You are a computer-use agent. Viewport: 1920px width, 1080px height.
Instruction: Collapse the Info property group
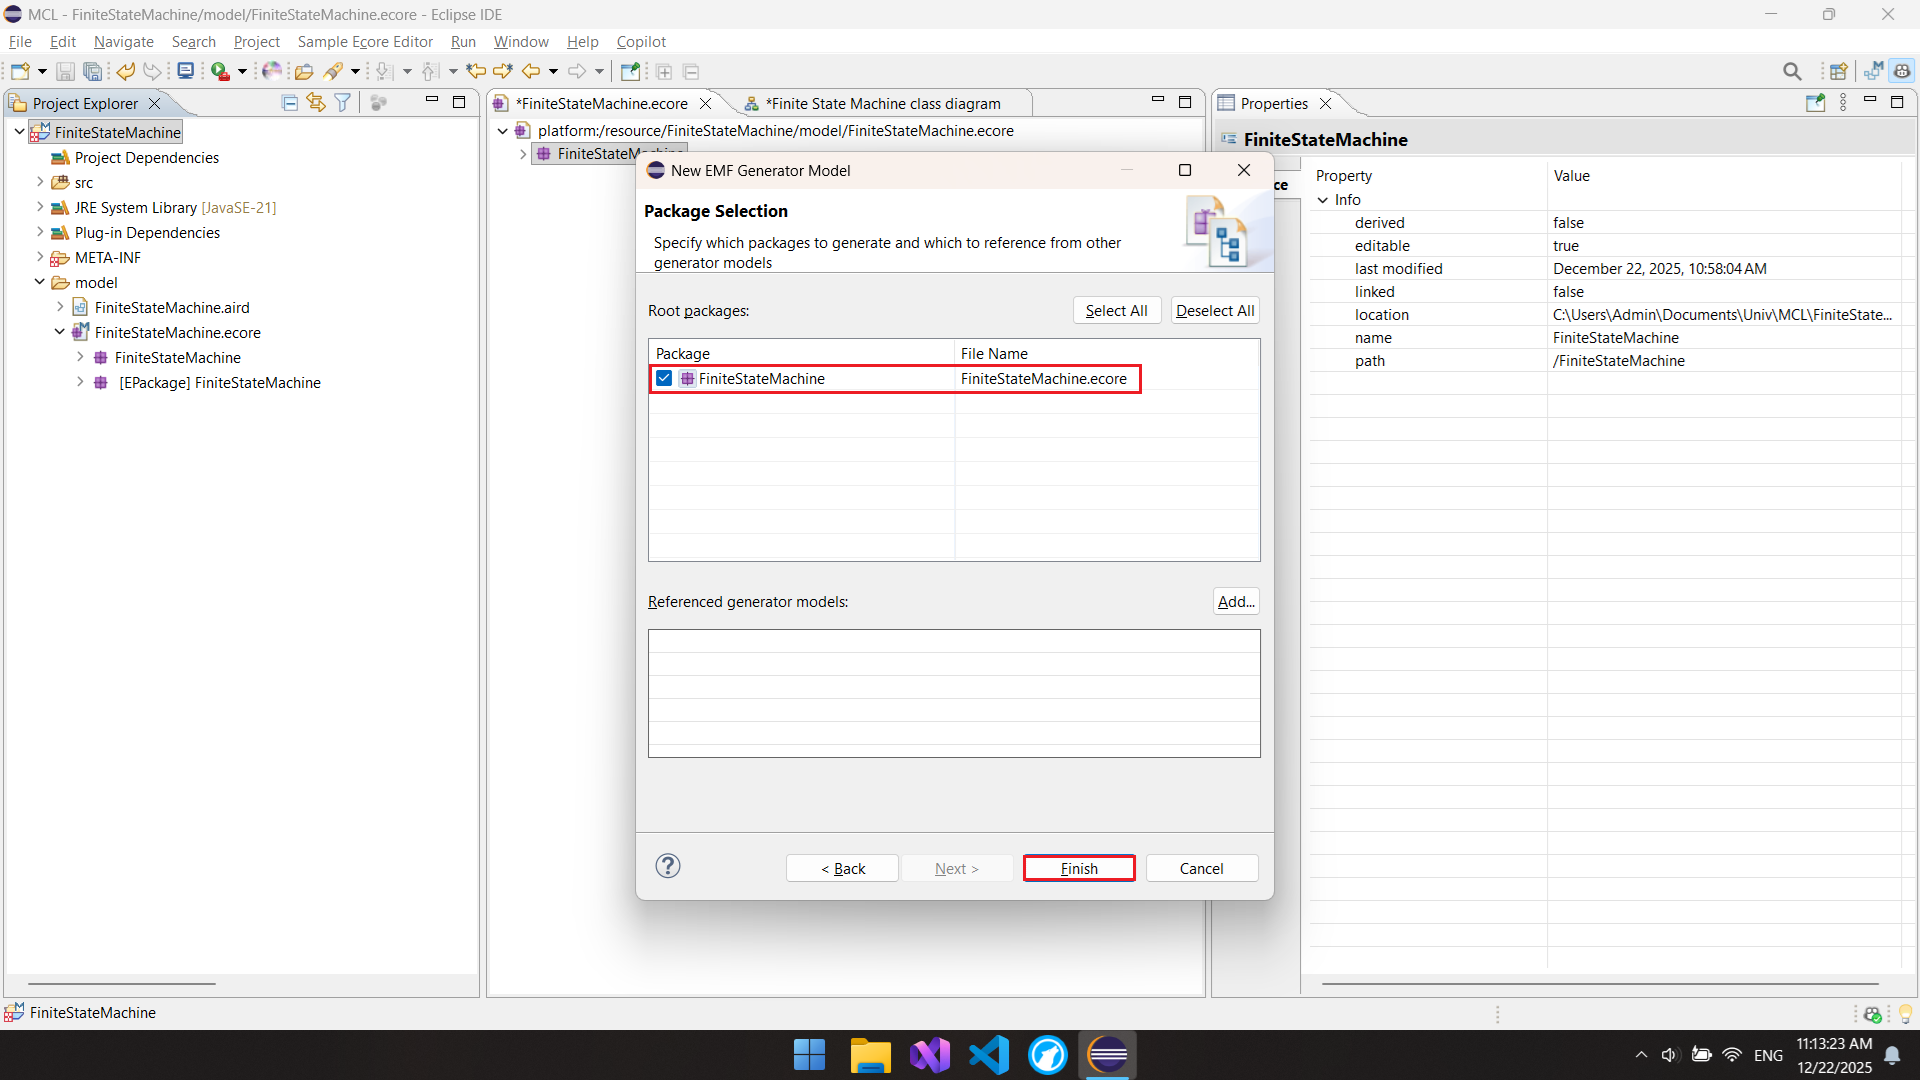[1323, 200]
